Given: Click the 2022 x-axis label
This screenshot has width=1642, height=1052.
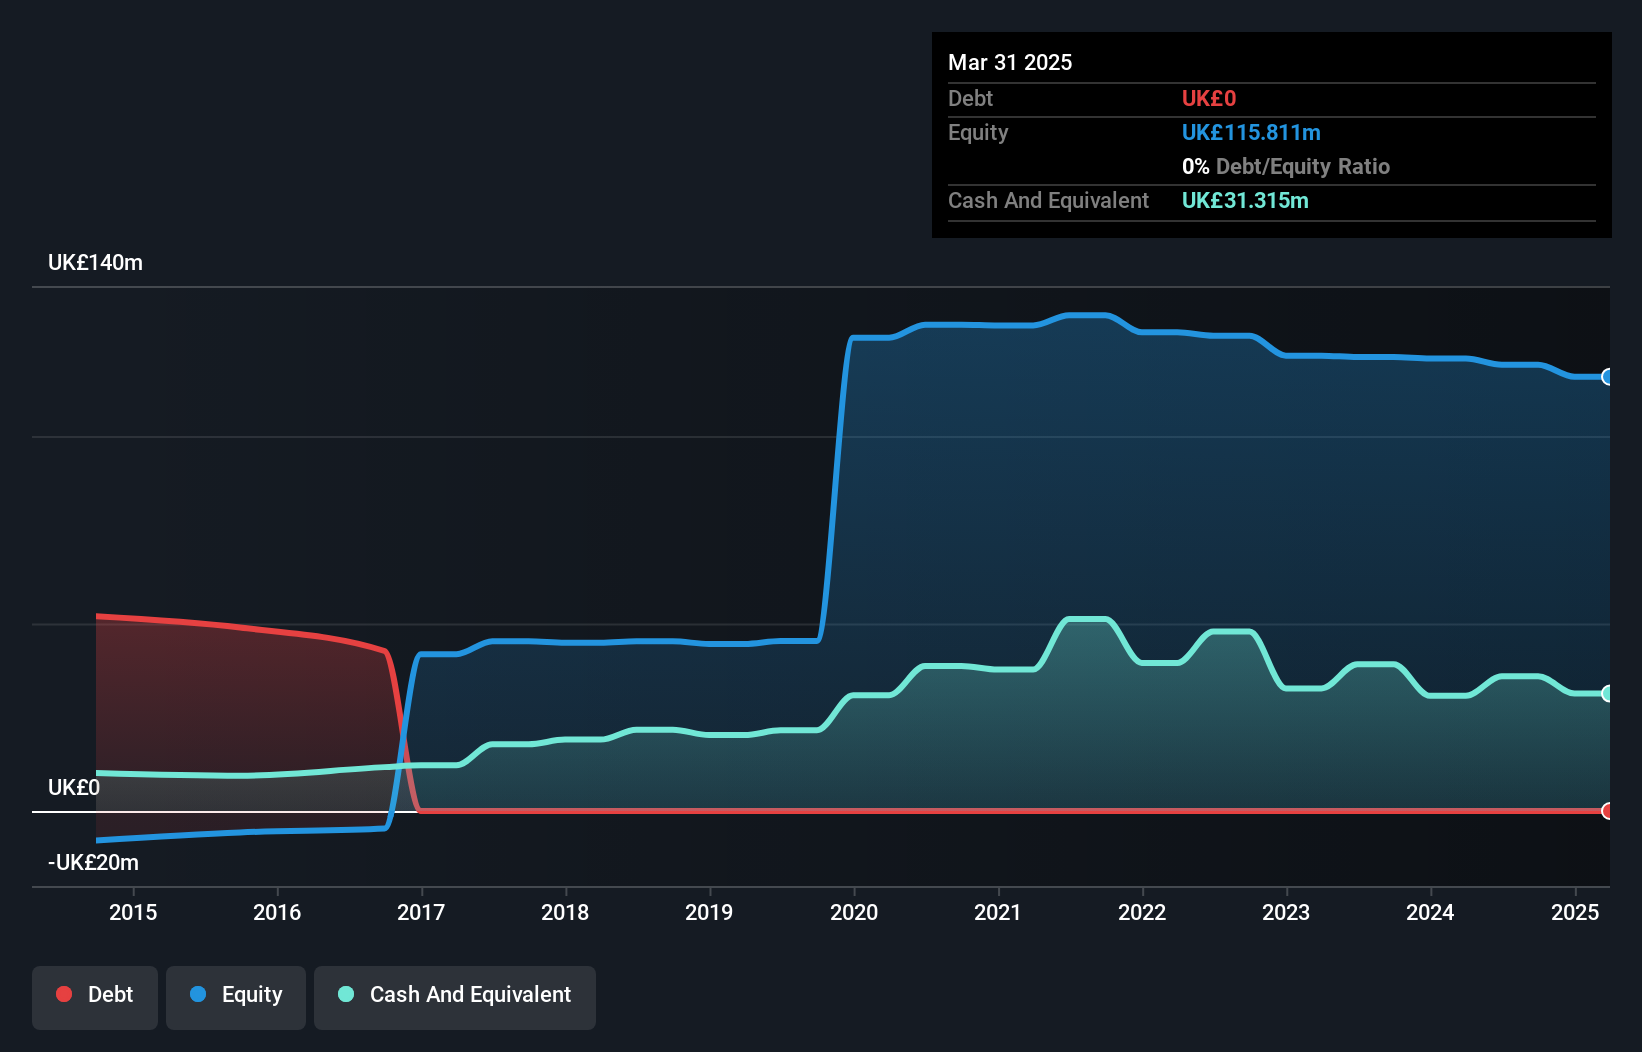Looking at the screenshot, I should click(1142, 912).
